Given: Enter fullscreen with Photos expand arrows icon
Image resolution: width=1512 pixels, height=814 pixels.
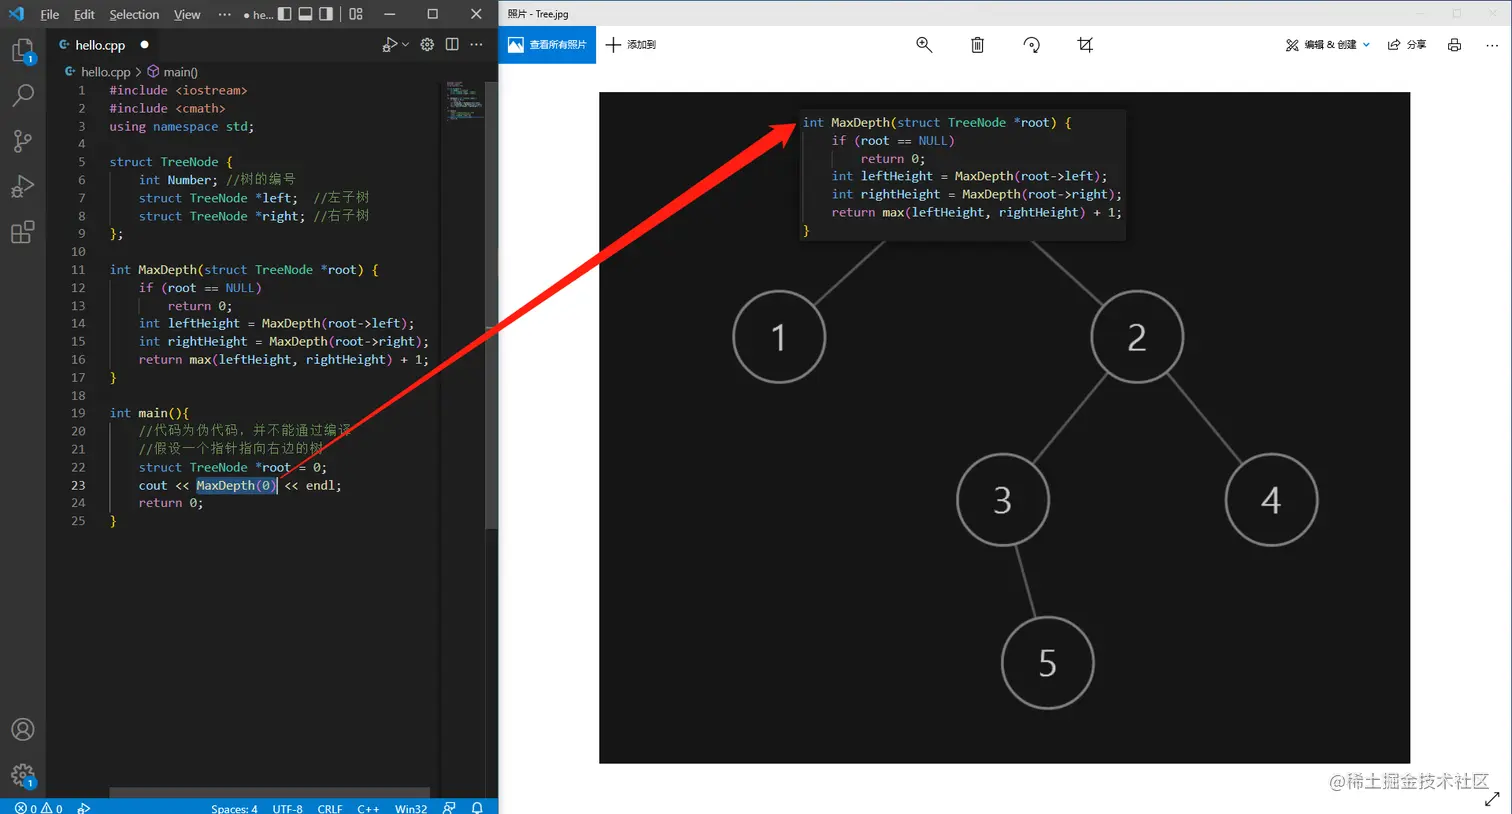Looking at the screenshot, I should [1492, 799].
